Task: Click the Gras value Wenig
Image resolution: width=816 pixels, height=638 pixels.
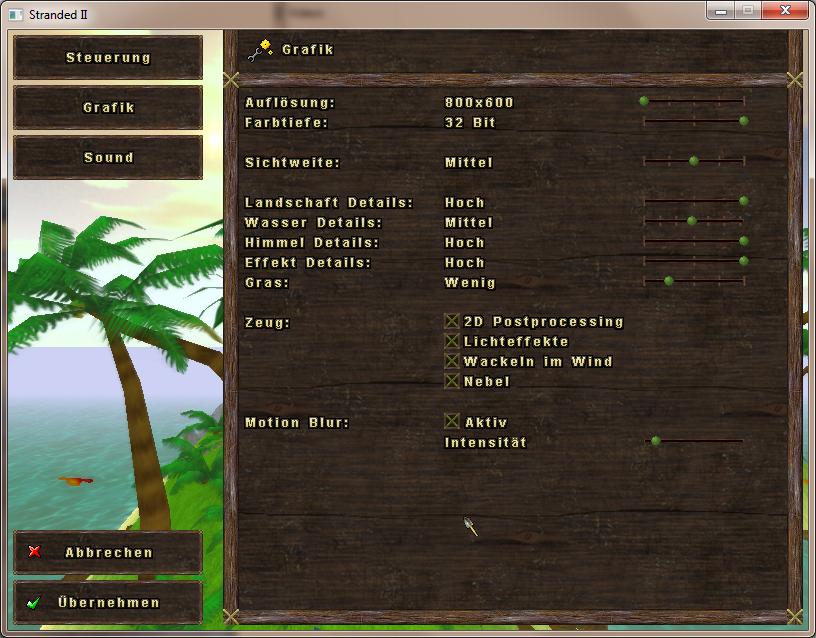Action: coord(470,283)
